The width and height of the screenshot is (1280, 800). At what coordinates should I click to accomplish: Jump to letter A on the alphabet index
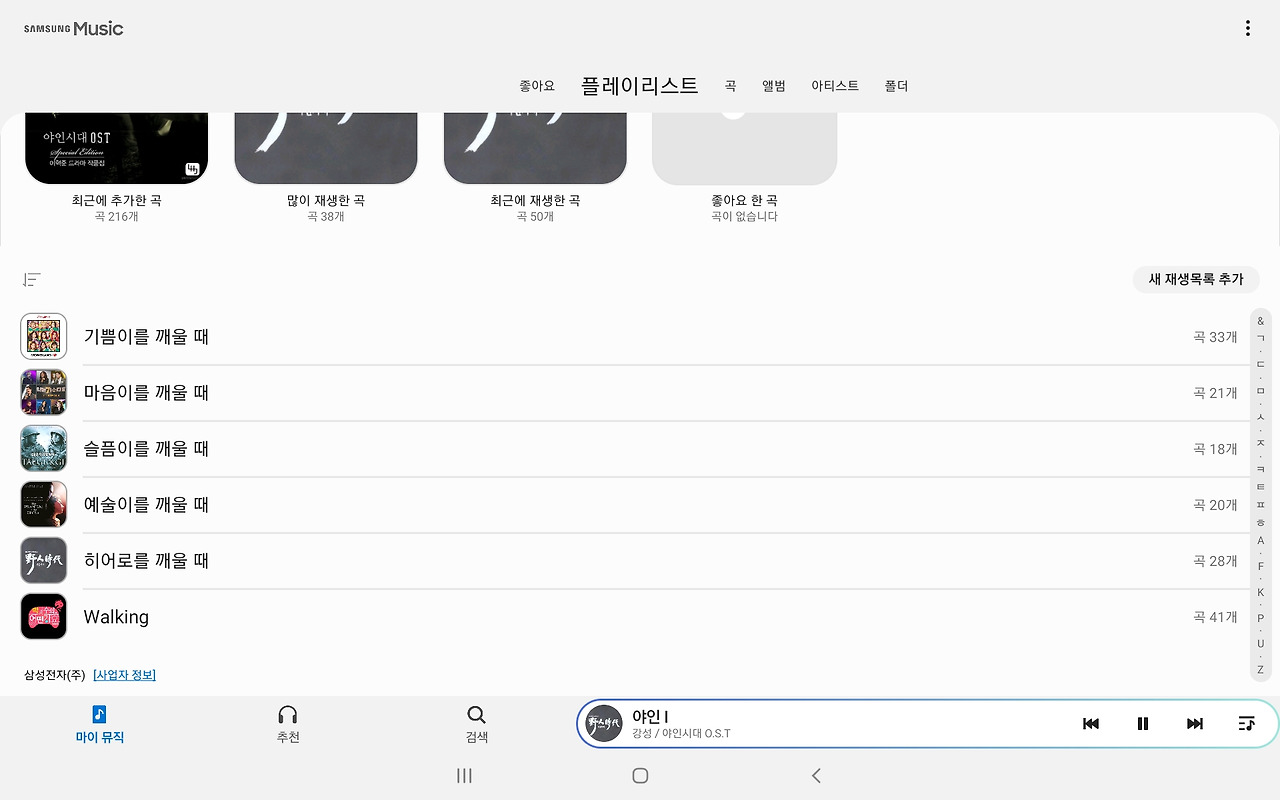(x=1260, y=540)
